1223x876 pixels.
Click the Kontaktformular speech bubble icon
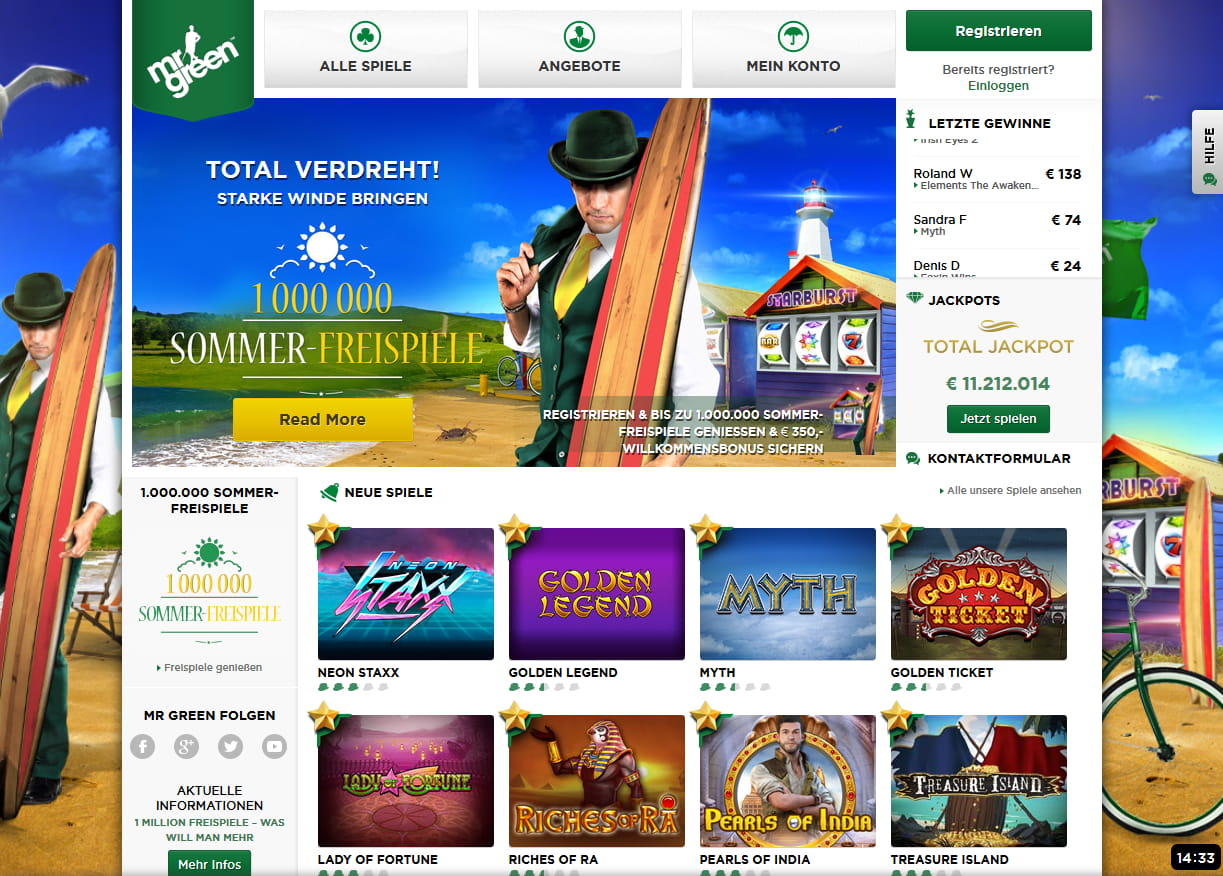913,459
